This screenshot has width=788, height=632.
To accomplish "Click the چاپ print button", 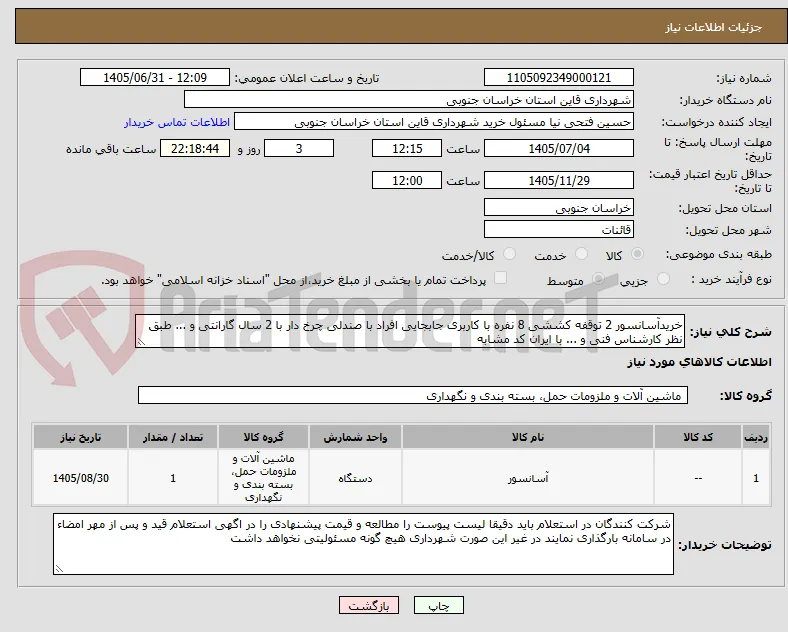I will click(x=439, y=605).
